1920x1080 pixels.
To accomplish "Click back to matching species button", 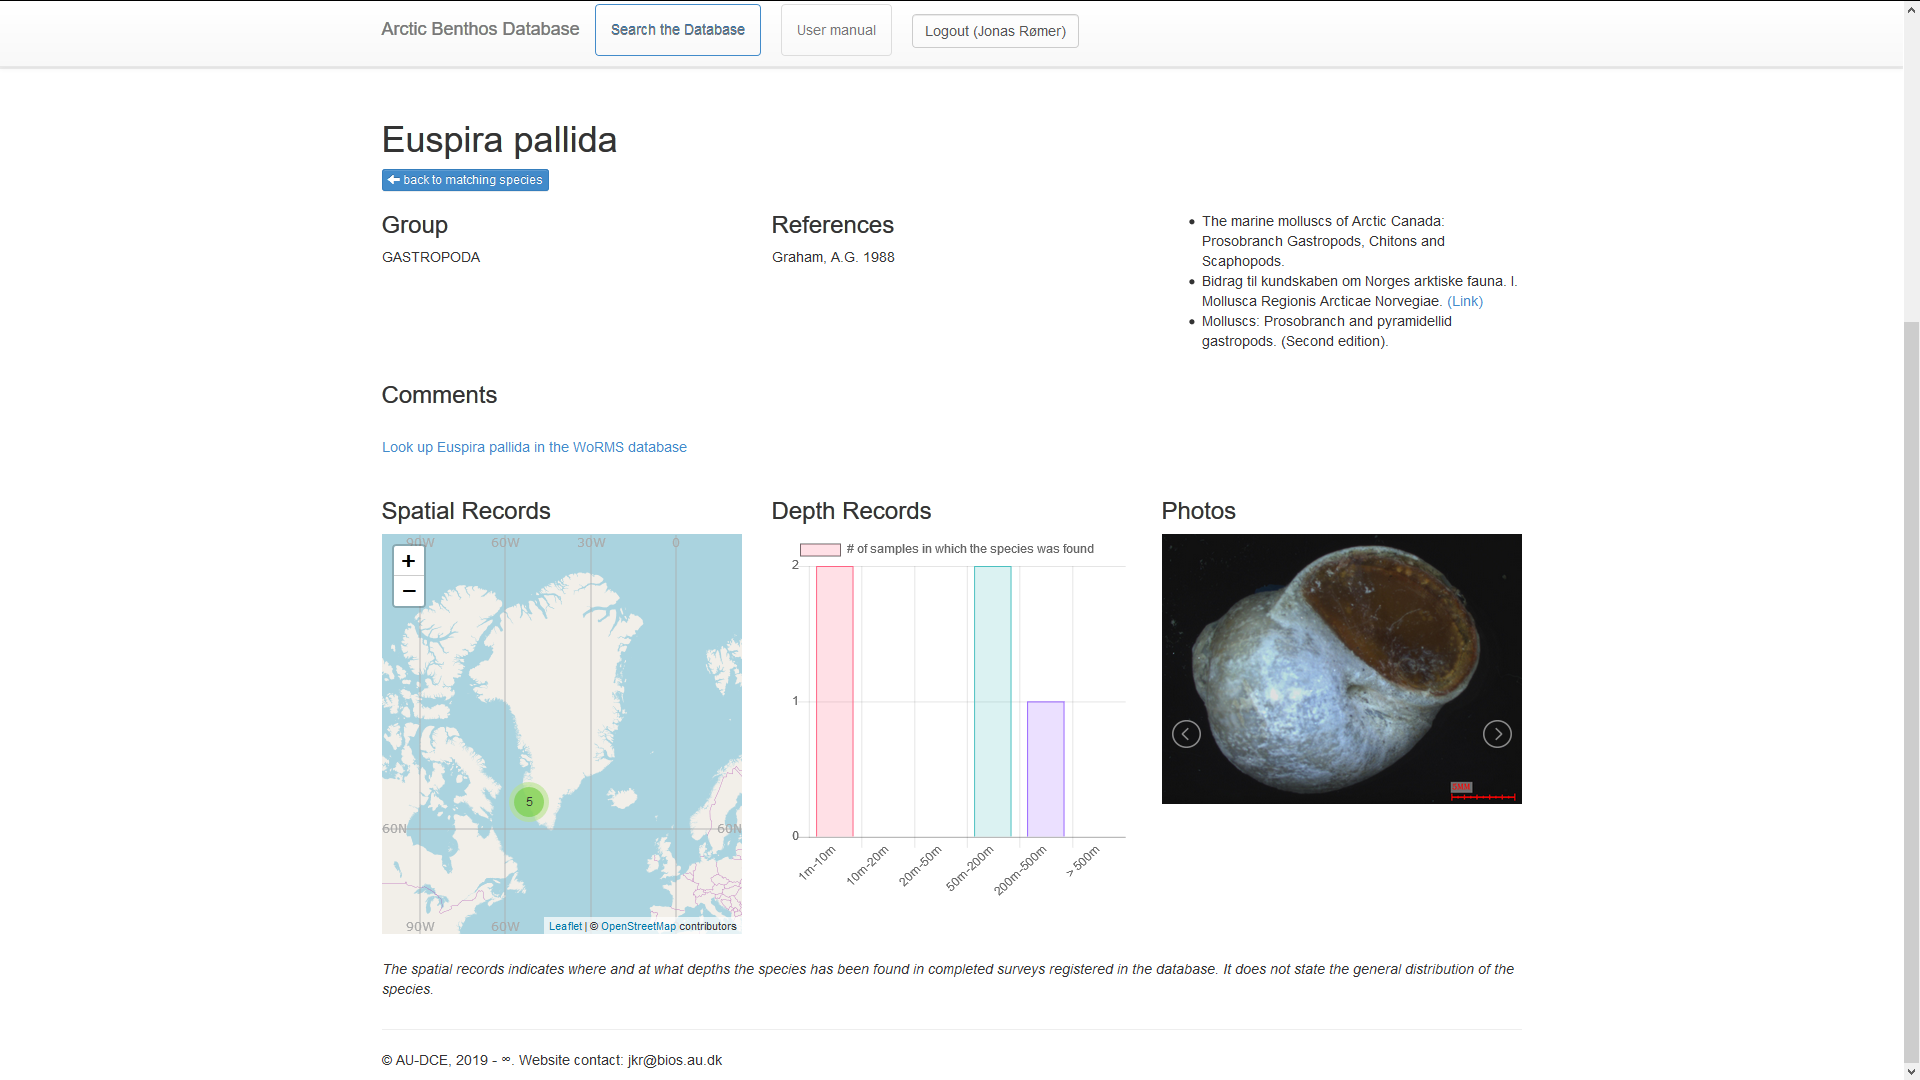I will tap(465, 180).
